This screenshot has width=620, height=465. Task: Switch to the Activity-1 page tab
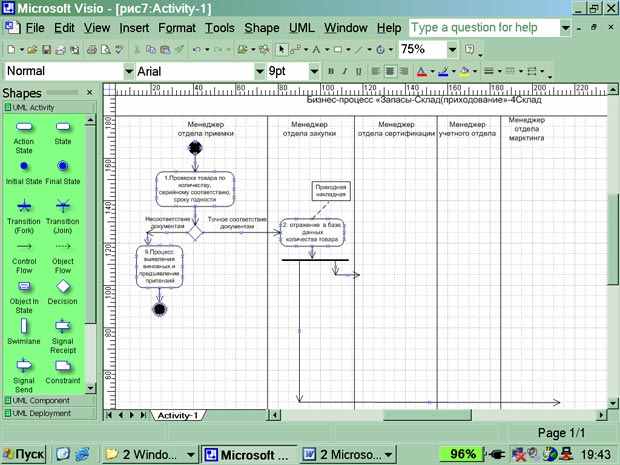click(x=178, y=416)
